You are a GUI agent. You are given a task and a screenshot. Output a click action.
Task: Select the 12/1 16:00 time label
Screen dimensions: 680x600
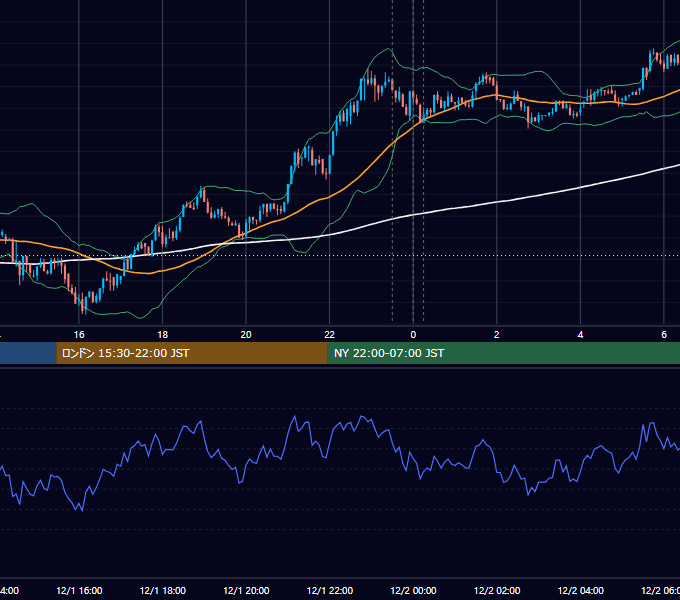coord(79,590)
